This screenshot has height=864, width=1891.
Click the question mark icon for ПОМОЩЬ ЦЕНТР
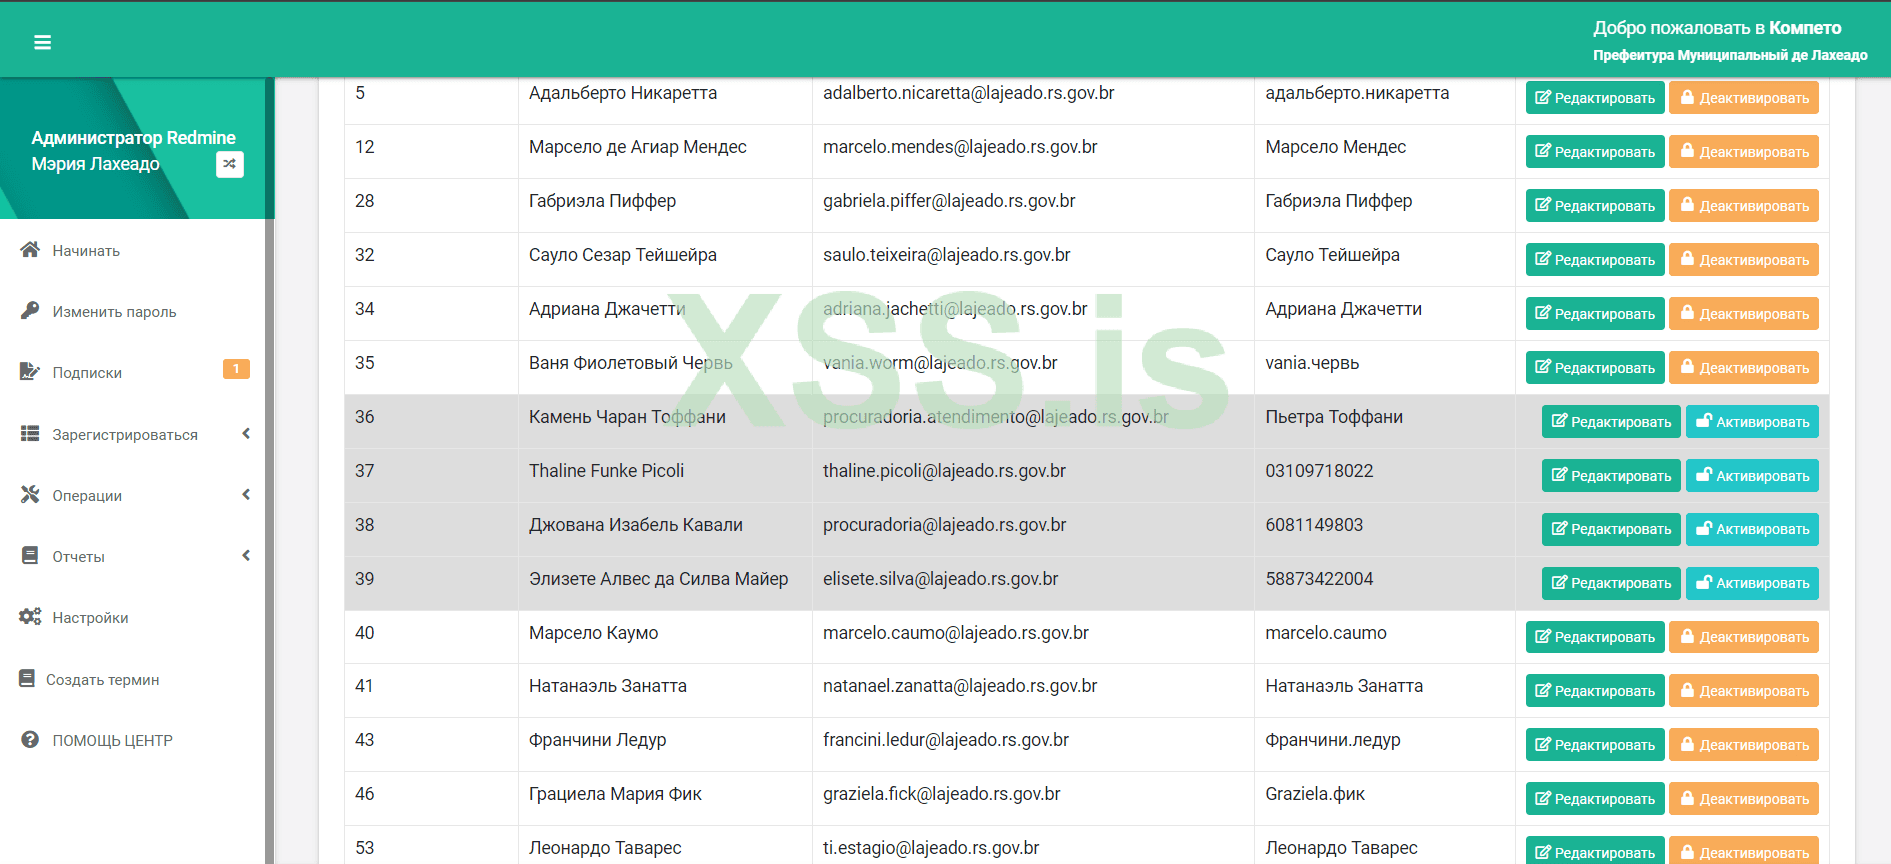point(30,740)
